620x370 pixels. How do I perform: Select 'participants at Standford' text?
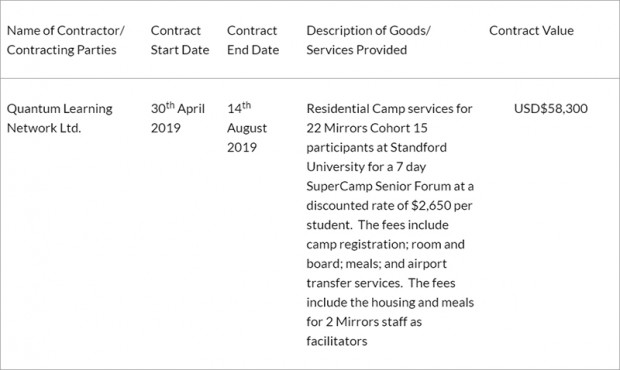[x=376, y=147]
